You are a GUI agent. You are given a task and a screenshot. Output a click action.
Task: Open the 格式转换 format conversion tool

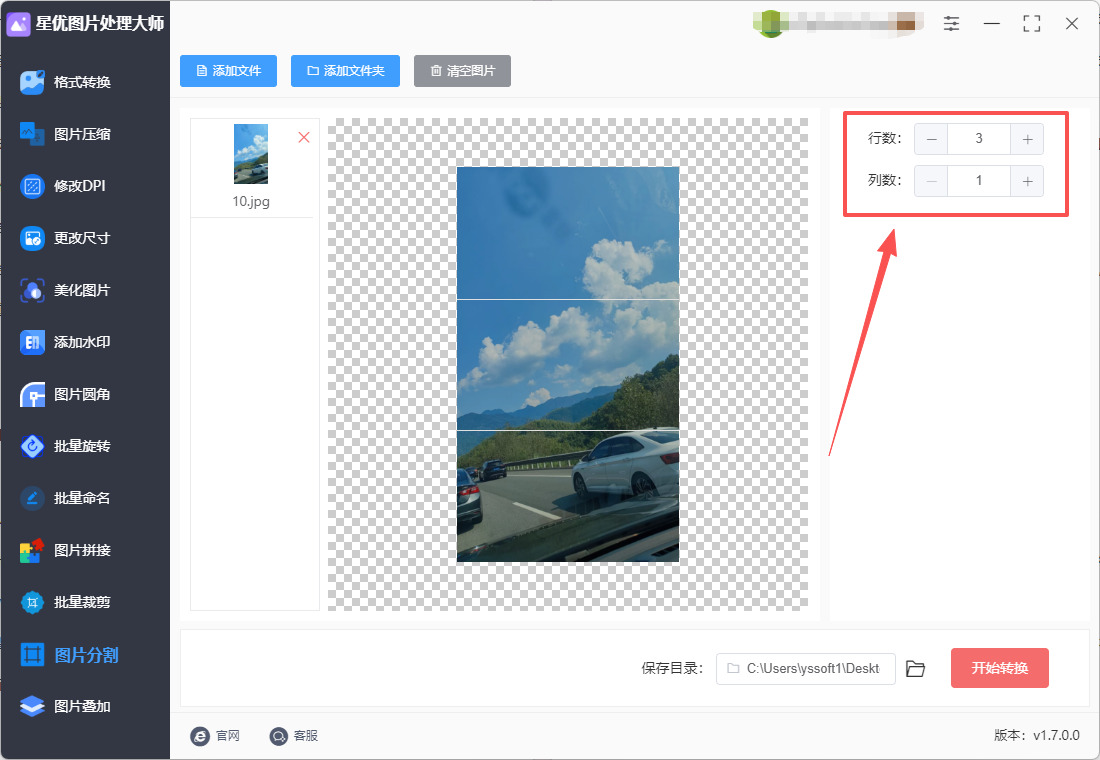[x=65, y=82]
